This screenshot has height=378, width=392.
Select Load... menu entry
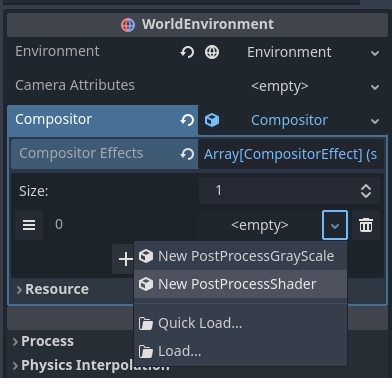[x=240, y=351]
